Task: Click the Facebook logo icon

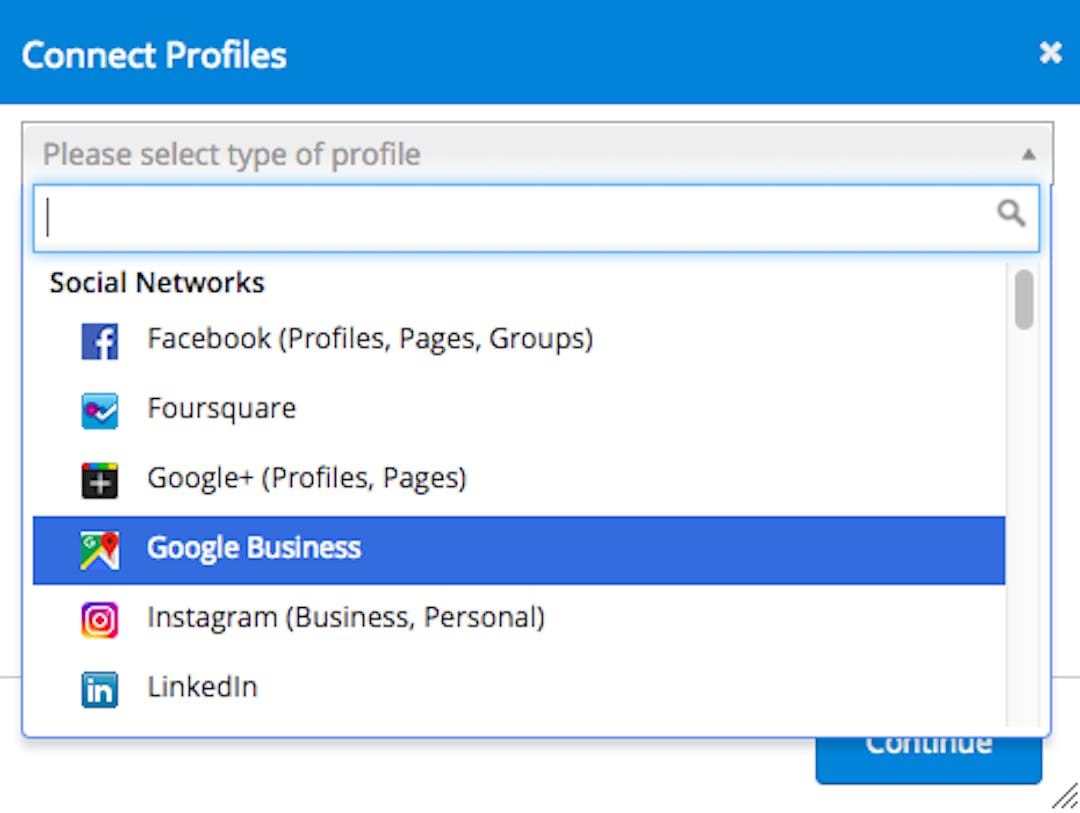Action: [100, 341]
